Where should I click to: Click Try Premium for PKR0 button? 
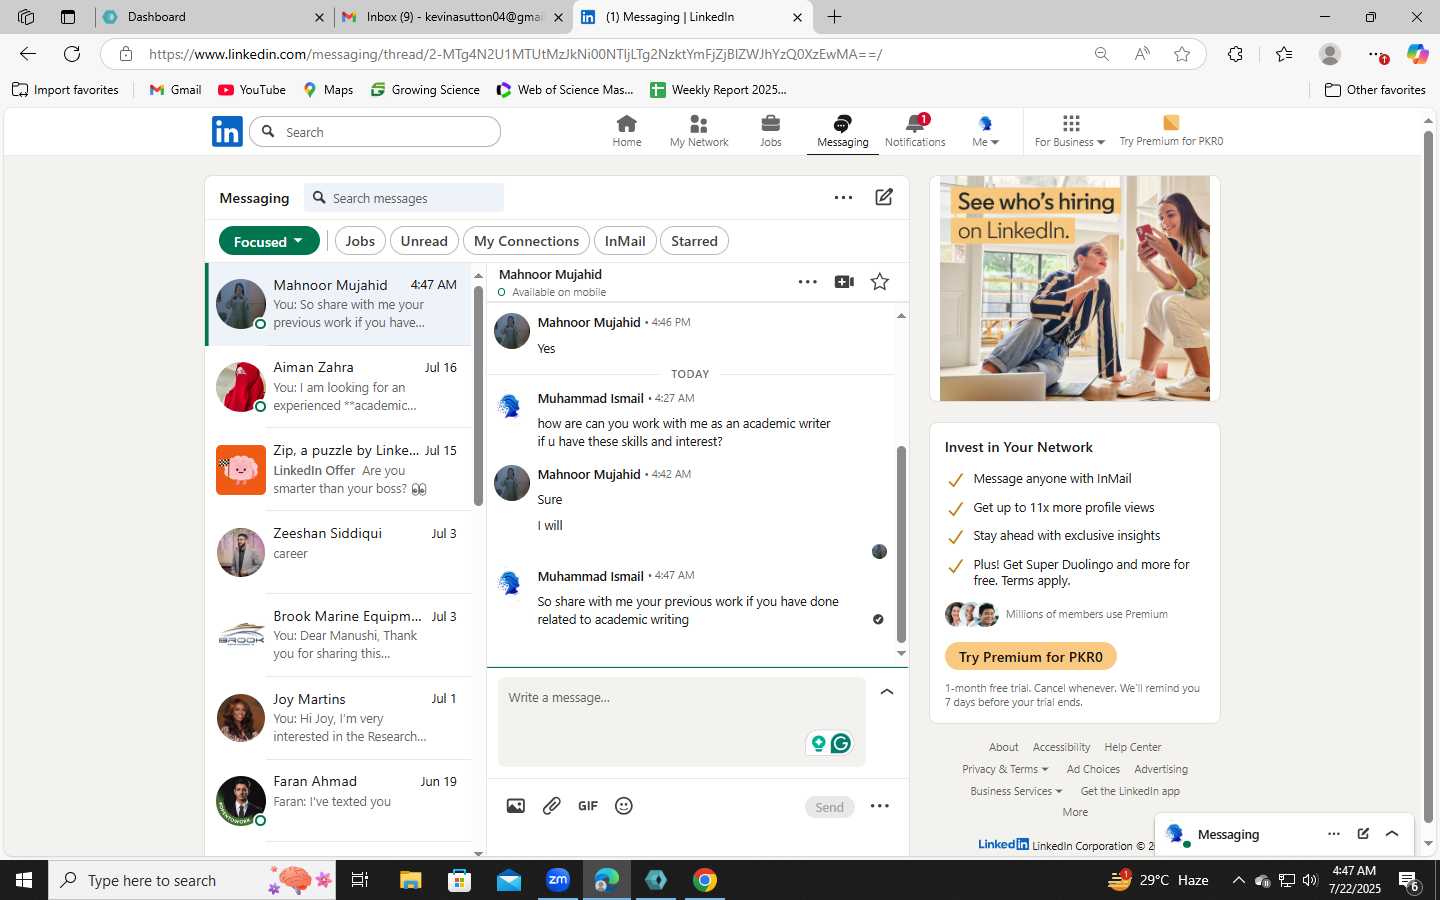pyautogui.click(x=1030, y=657)
